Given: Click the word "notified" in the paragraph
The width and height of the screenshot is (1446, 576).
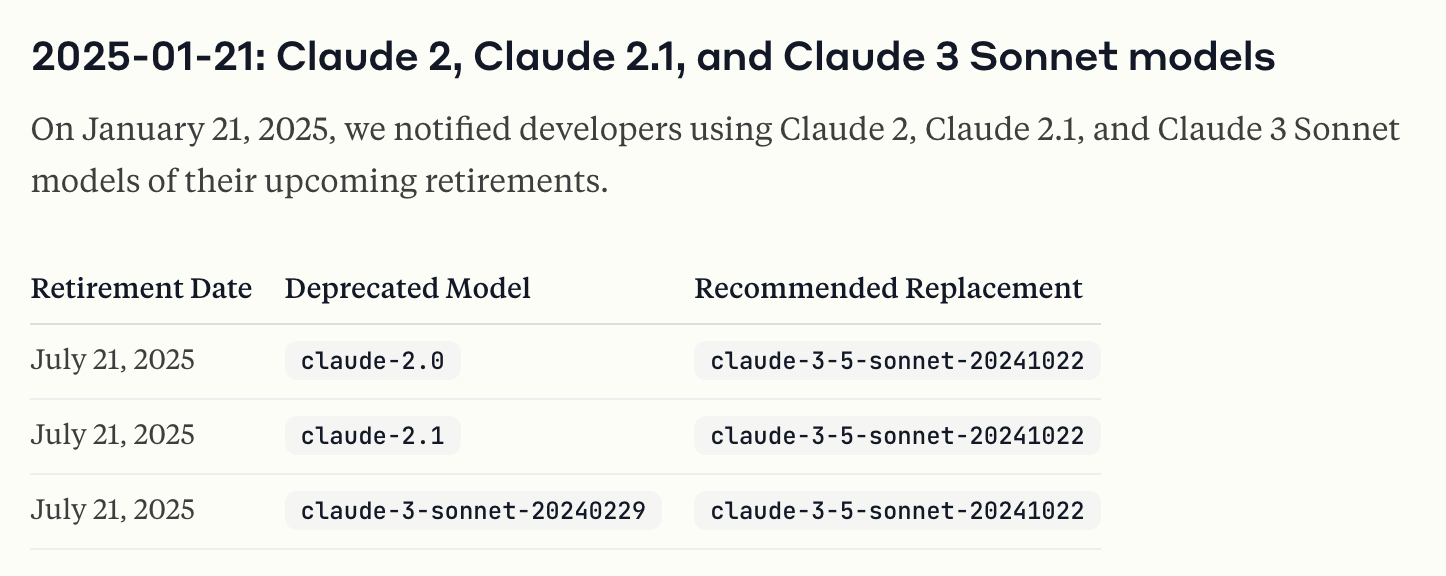Looking at the screenshot, I should pos(448,130).
